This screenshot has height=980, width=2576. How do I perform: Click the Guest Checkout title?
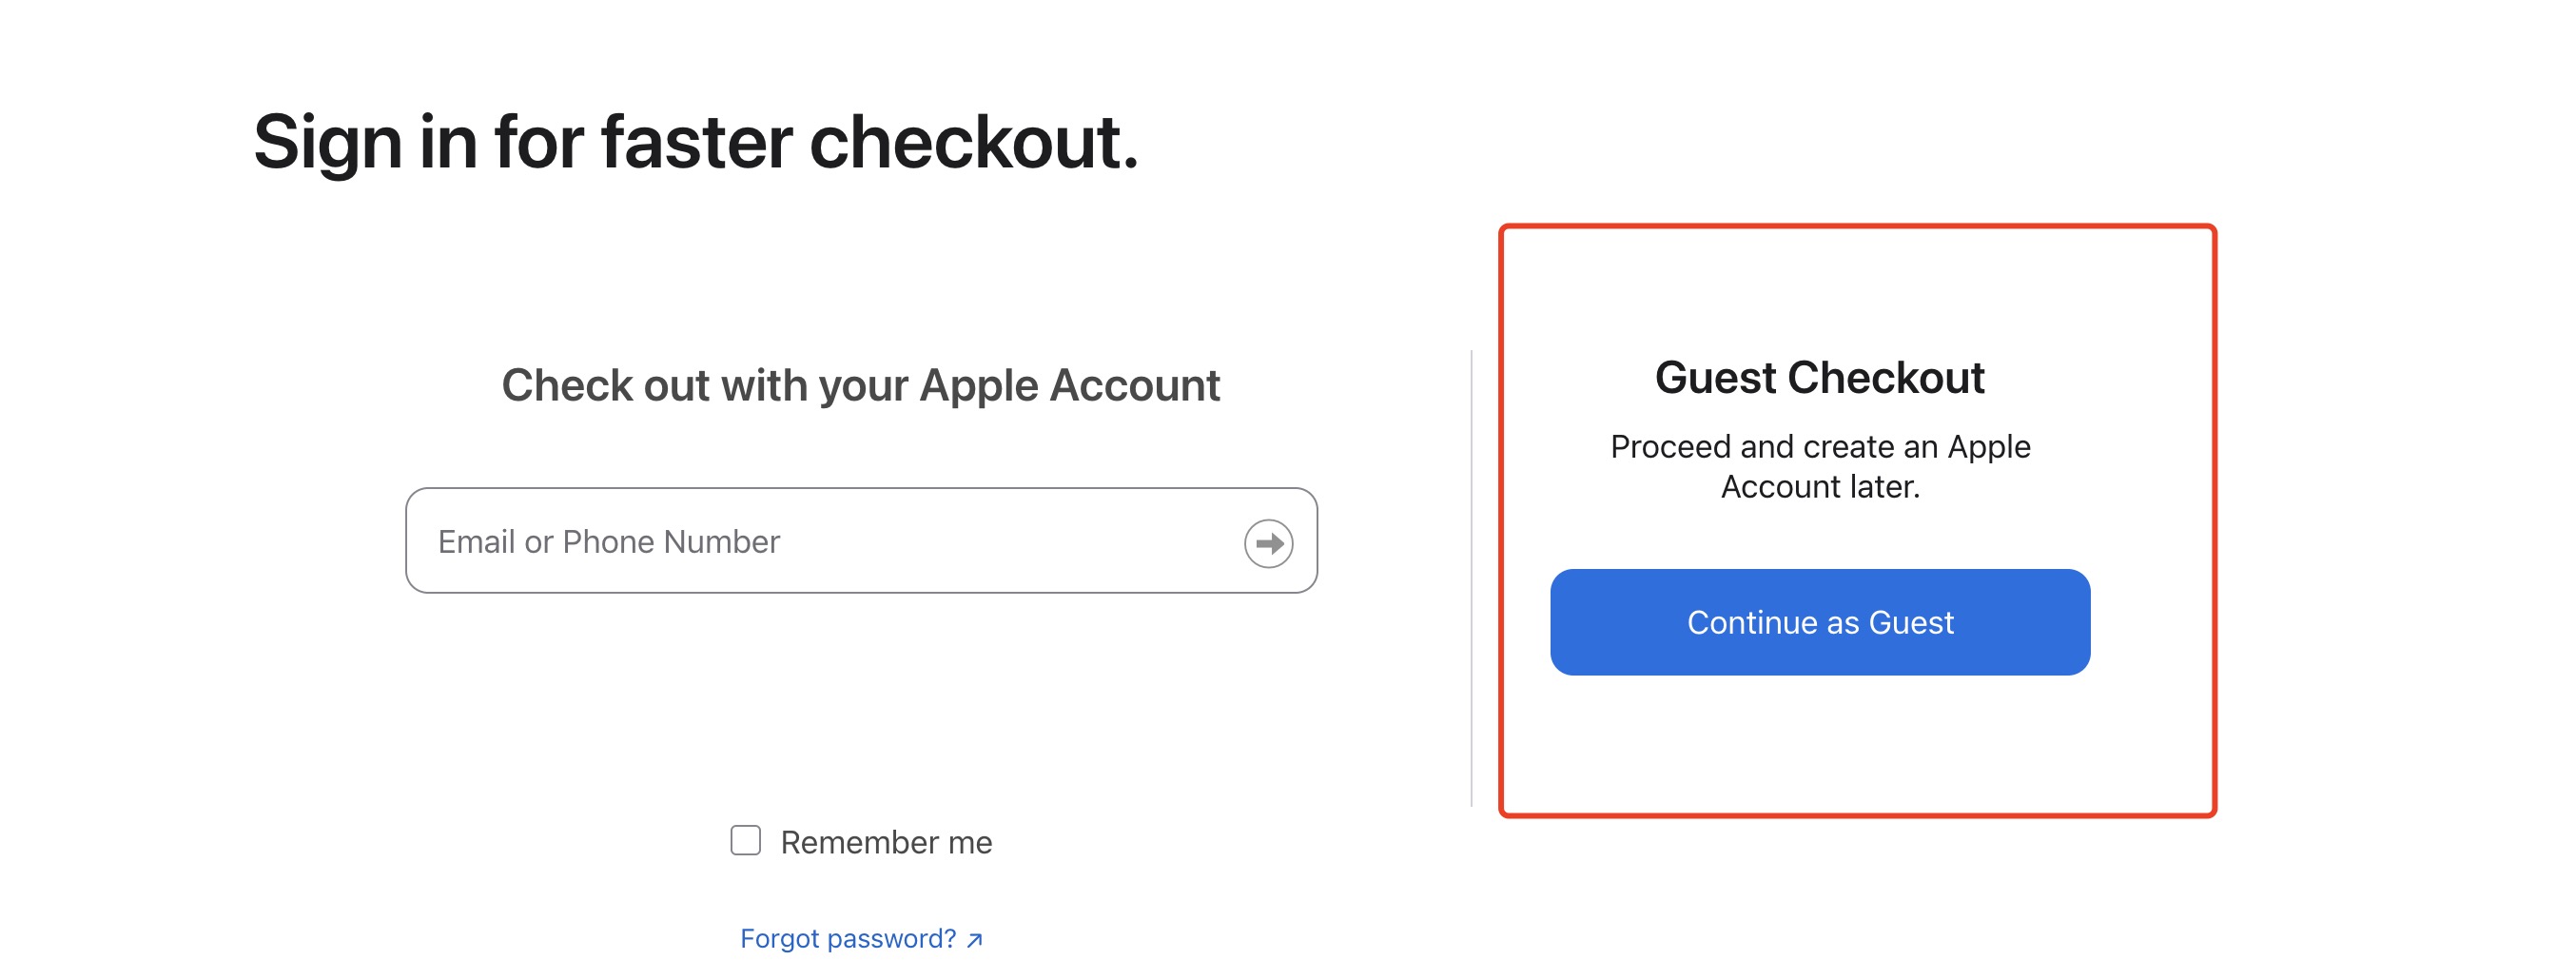[1819, 378]
